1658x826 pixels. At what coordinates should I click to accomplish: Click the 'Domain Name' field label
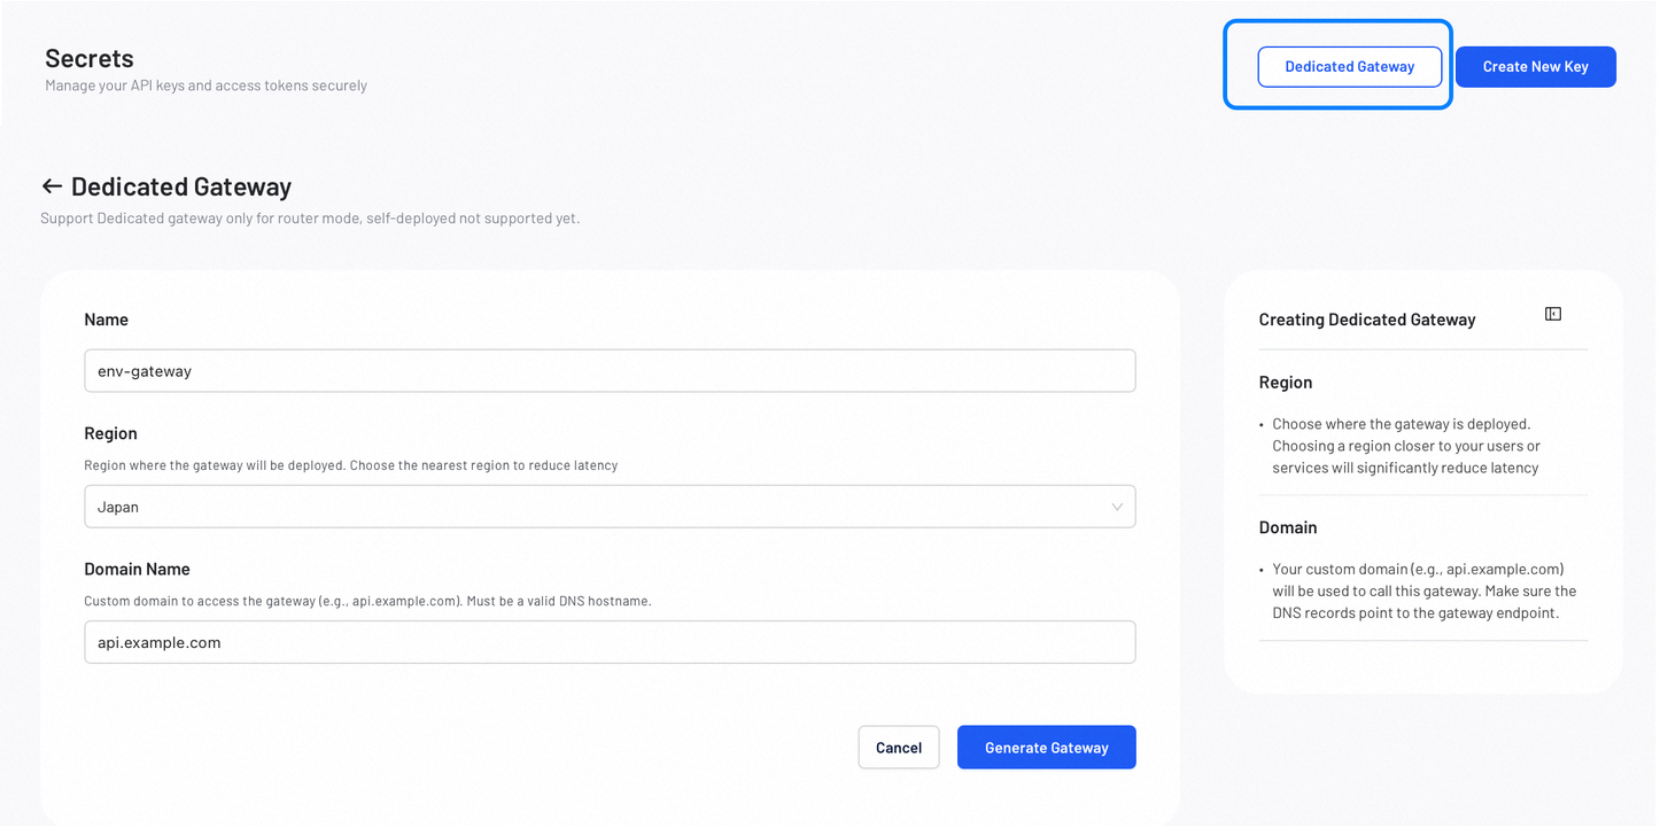(x=137, y=569)
